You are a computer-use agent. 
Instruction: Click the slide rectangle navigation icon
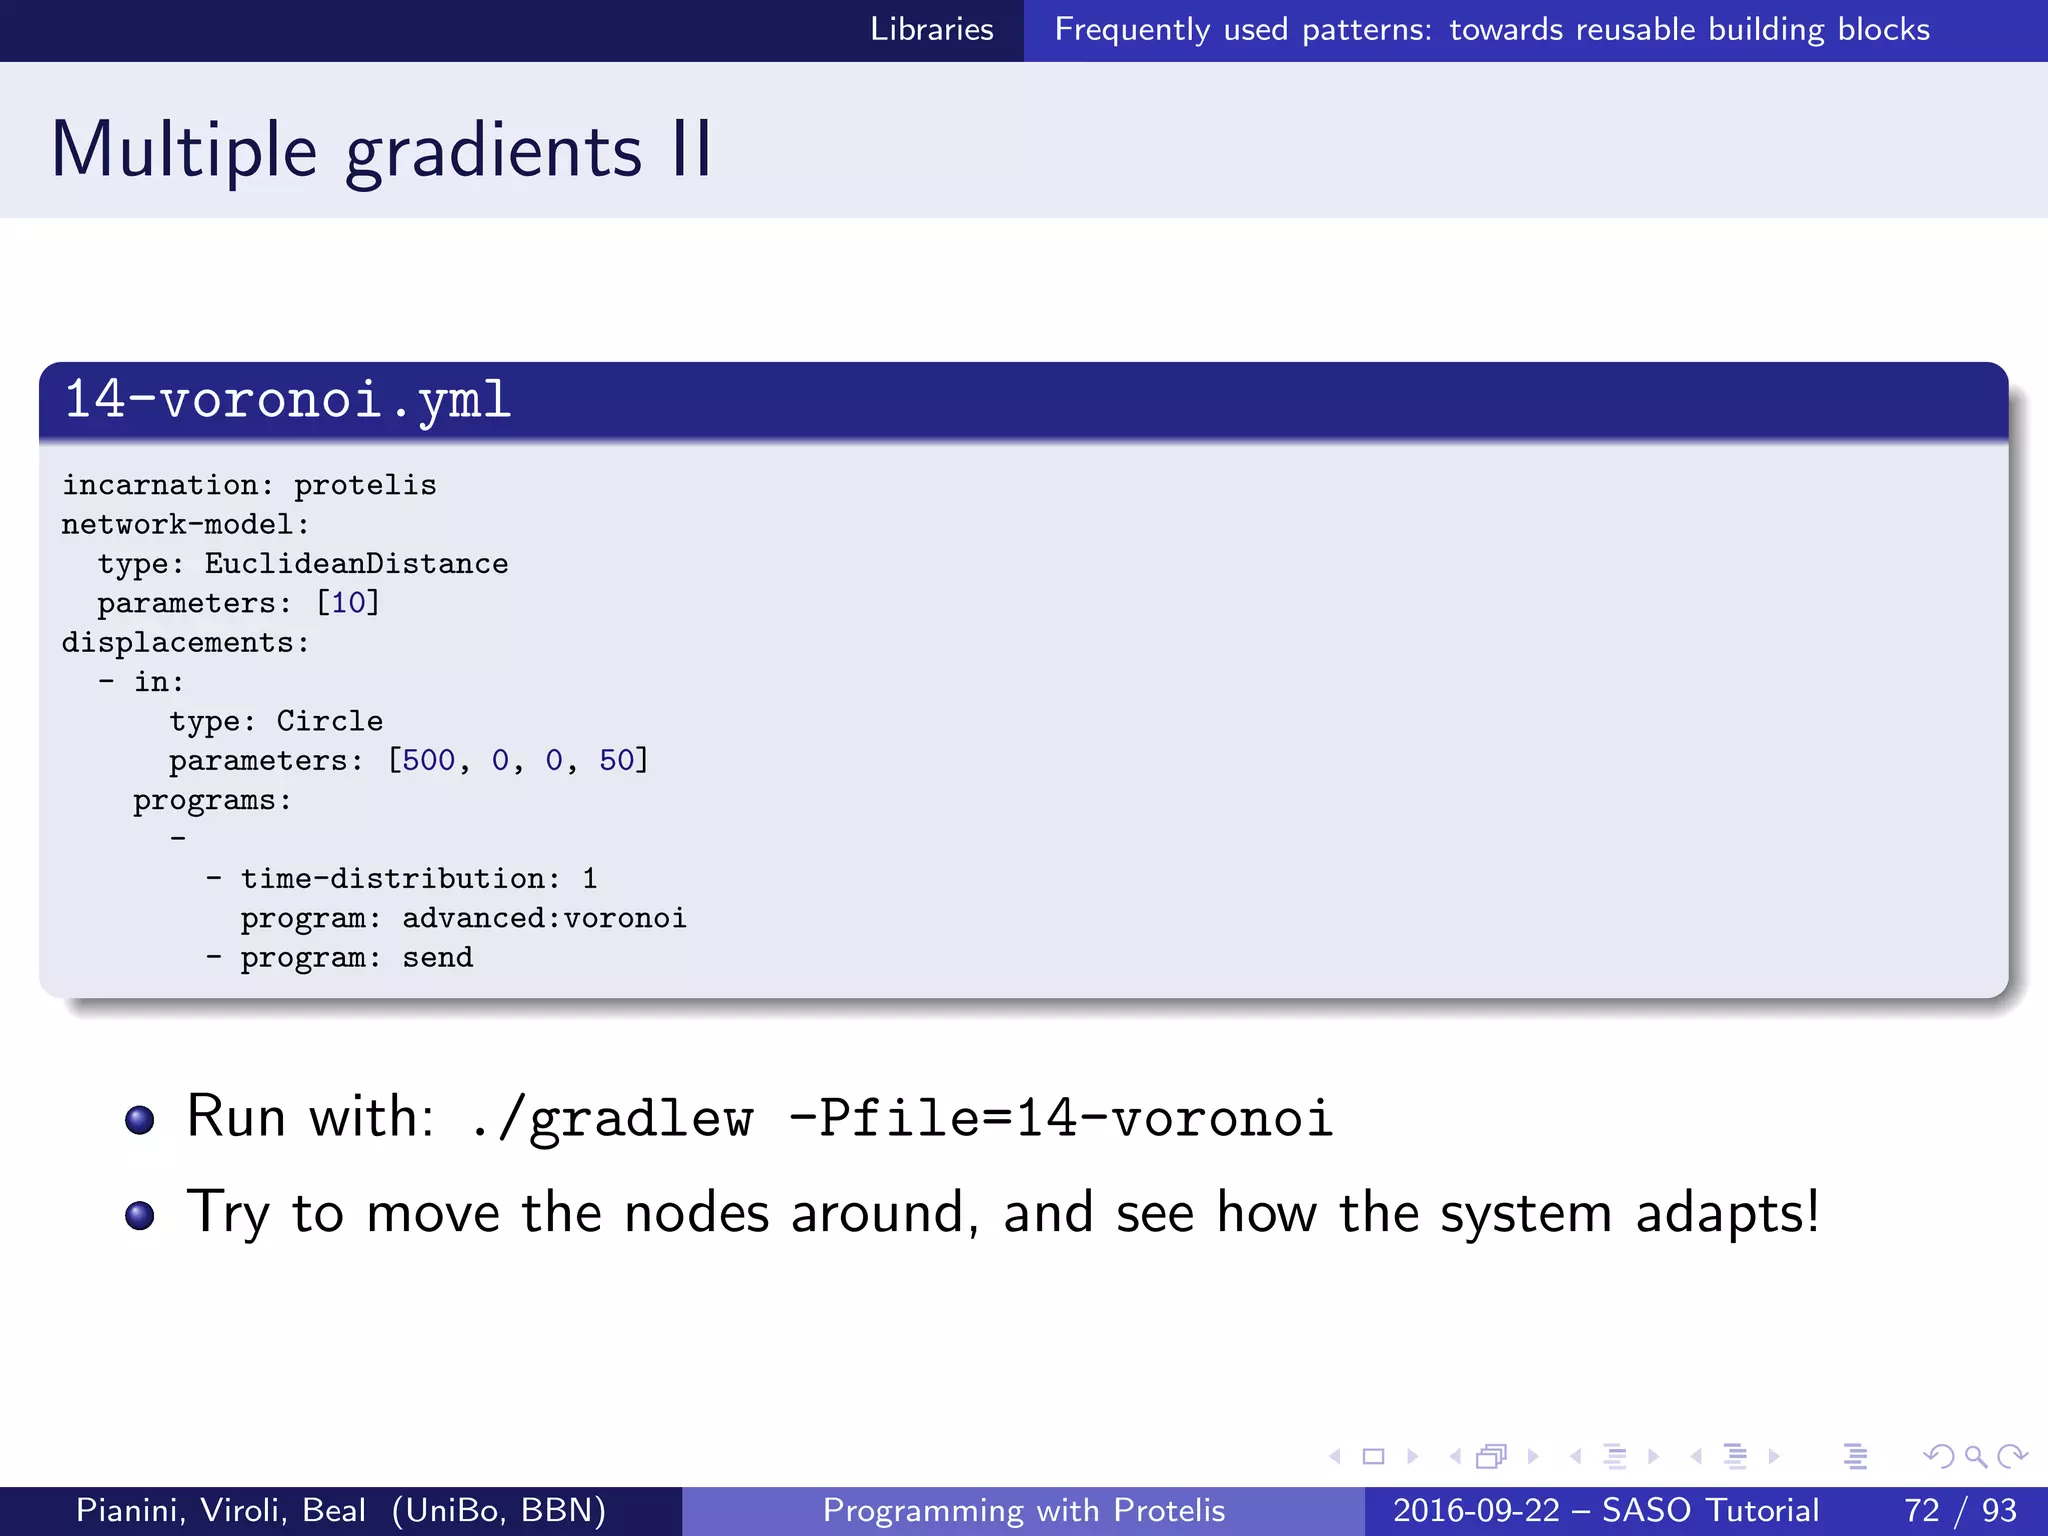pyautogui.click(x=1373, y=1457)
